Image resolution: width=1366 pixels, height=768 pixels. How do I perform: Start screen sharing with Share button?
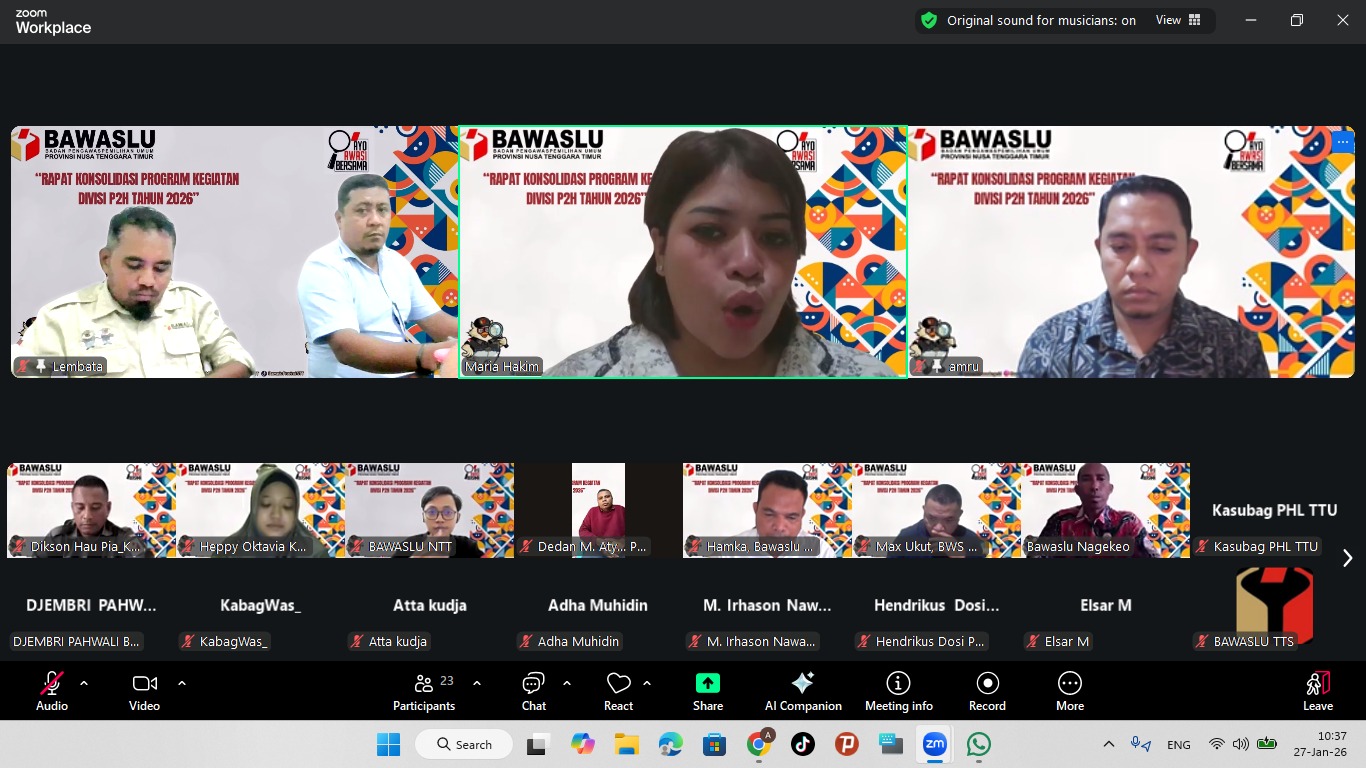pos(708,690)
